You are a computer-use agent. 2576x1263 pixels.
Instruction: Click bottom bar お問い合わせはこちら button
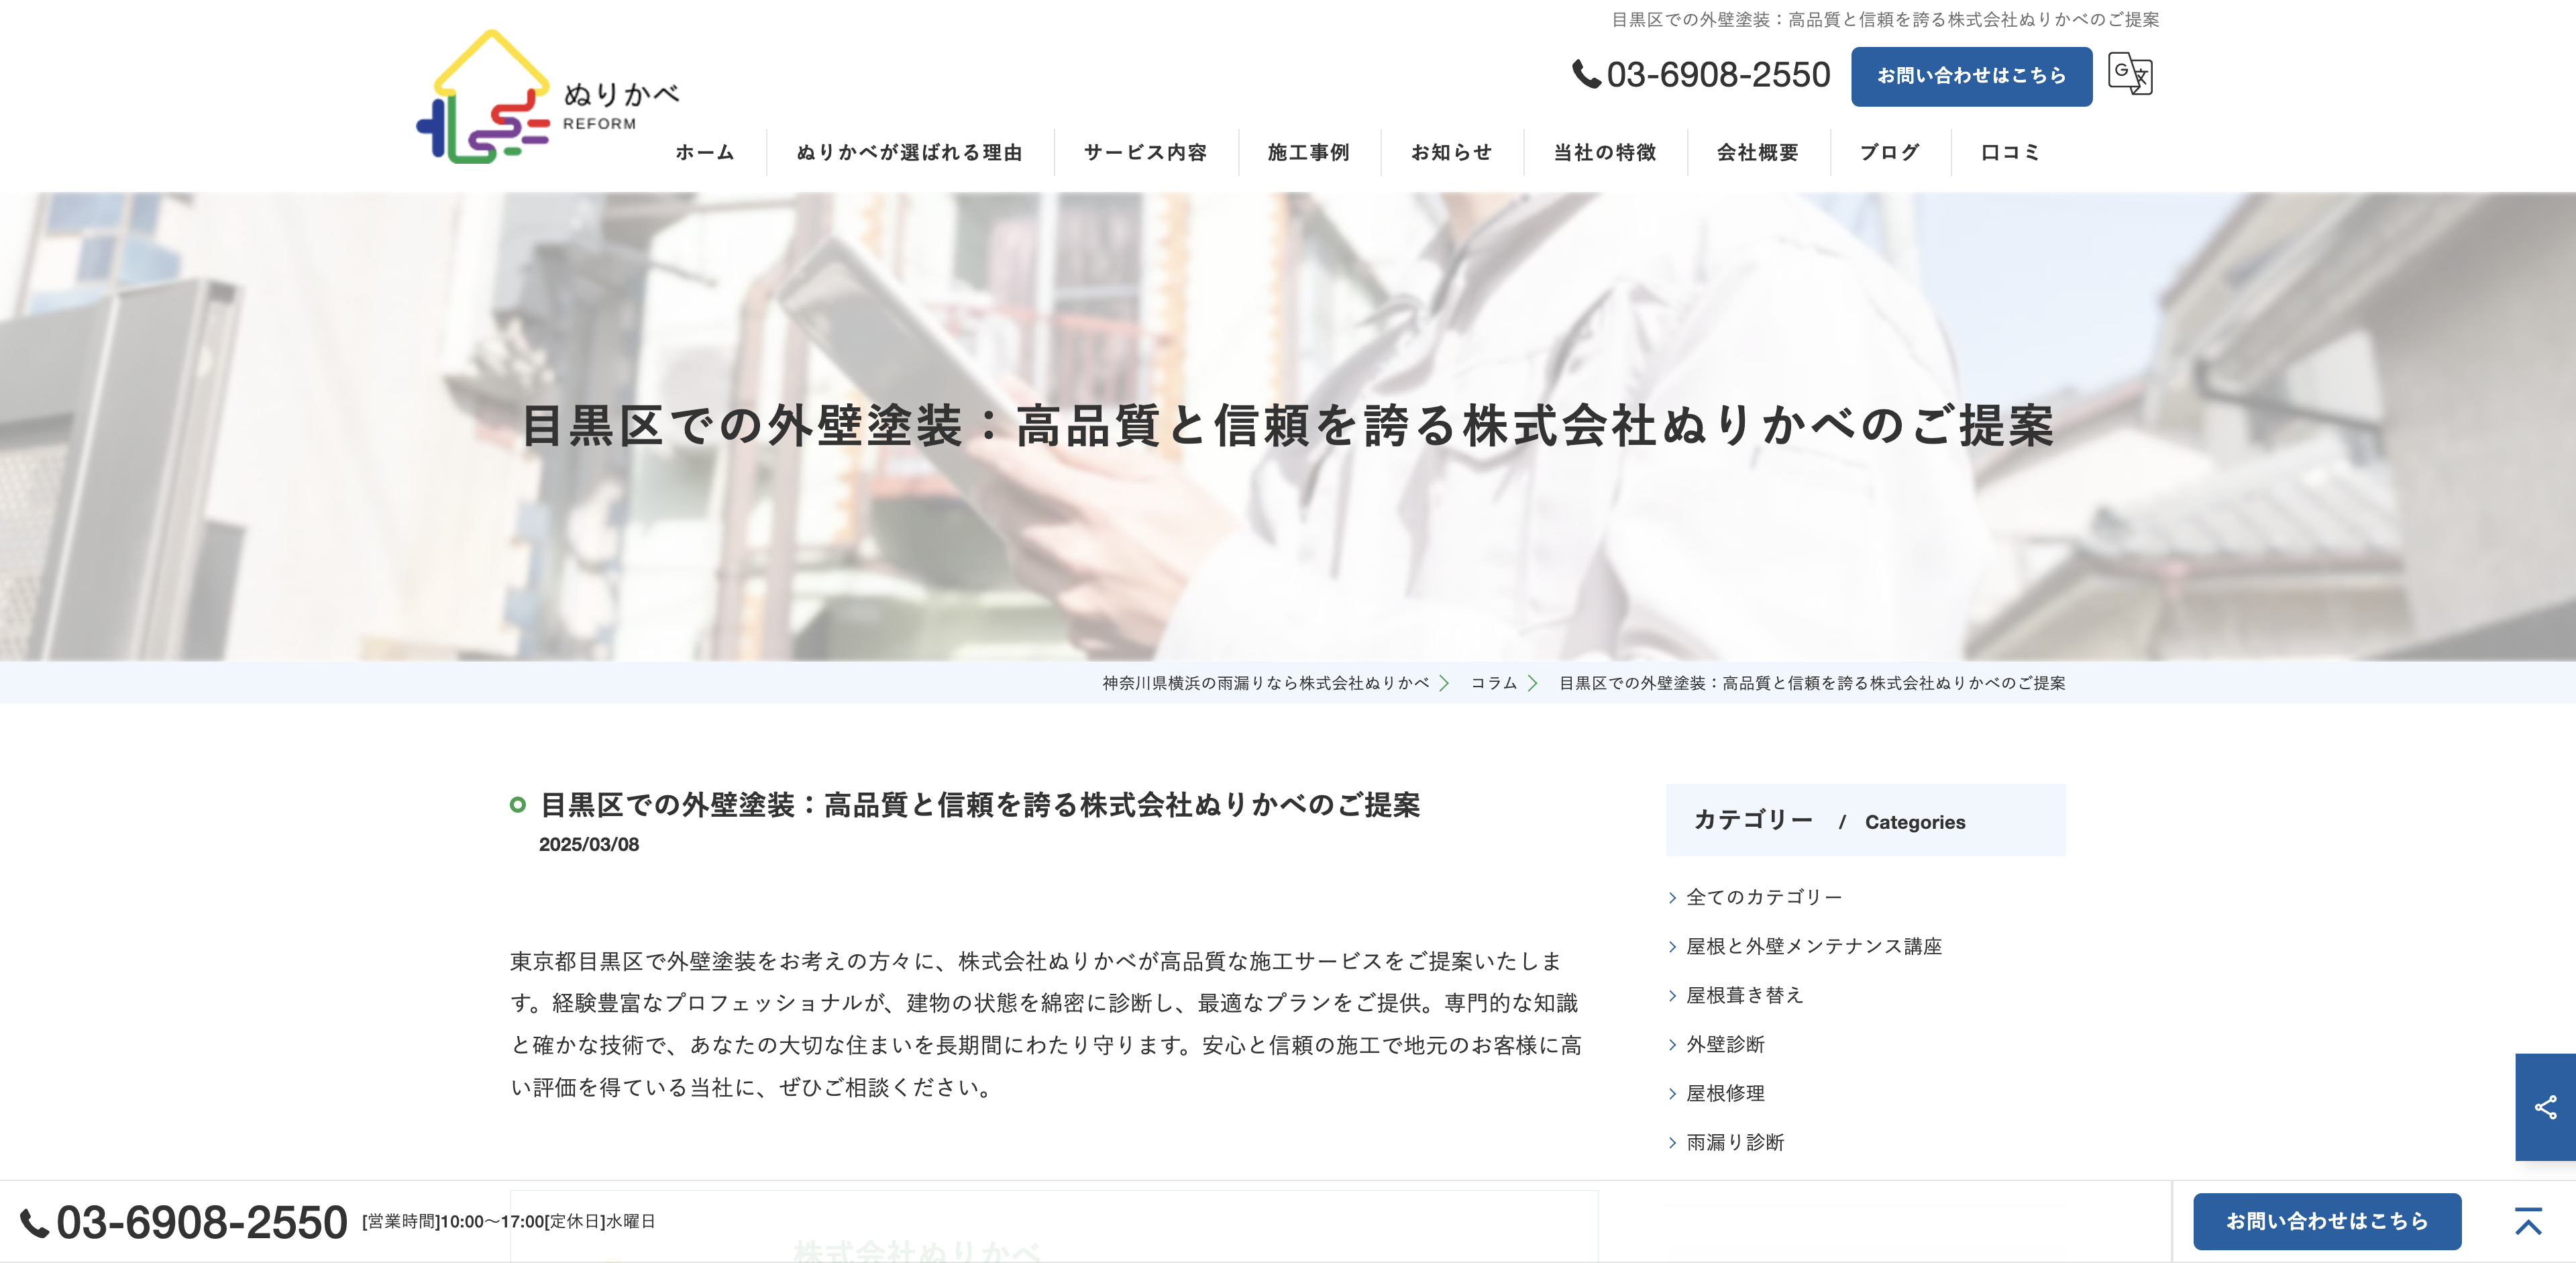[x=2327, y=1221]
